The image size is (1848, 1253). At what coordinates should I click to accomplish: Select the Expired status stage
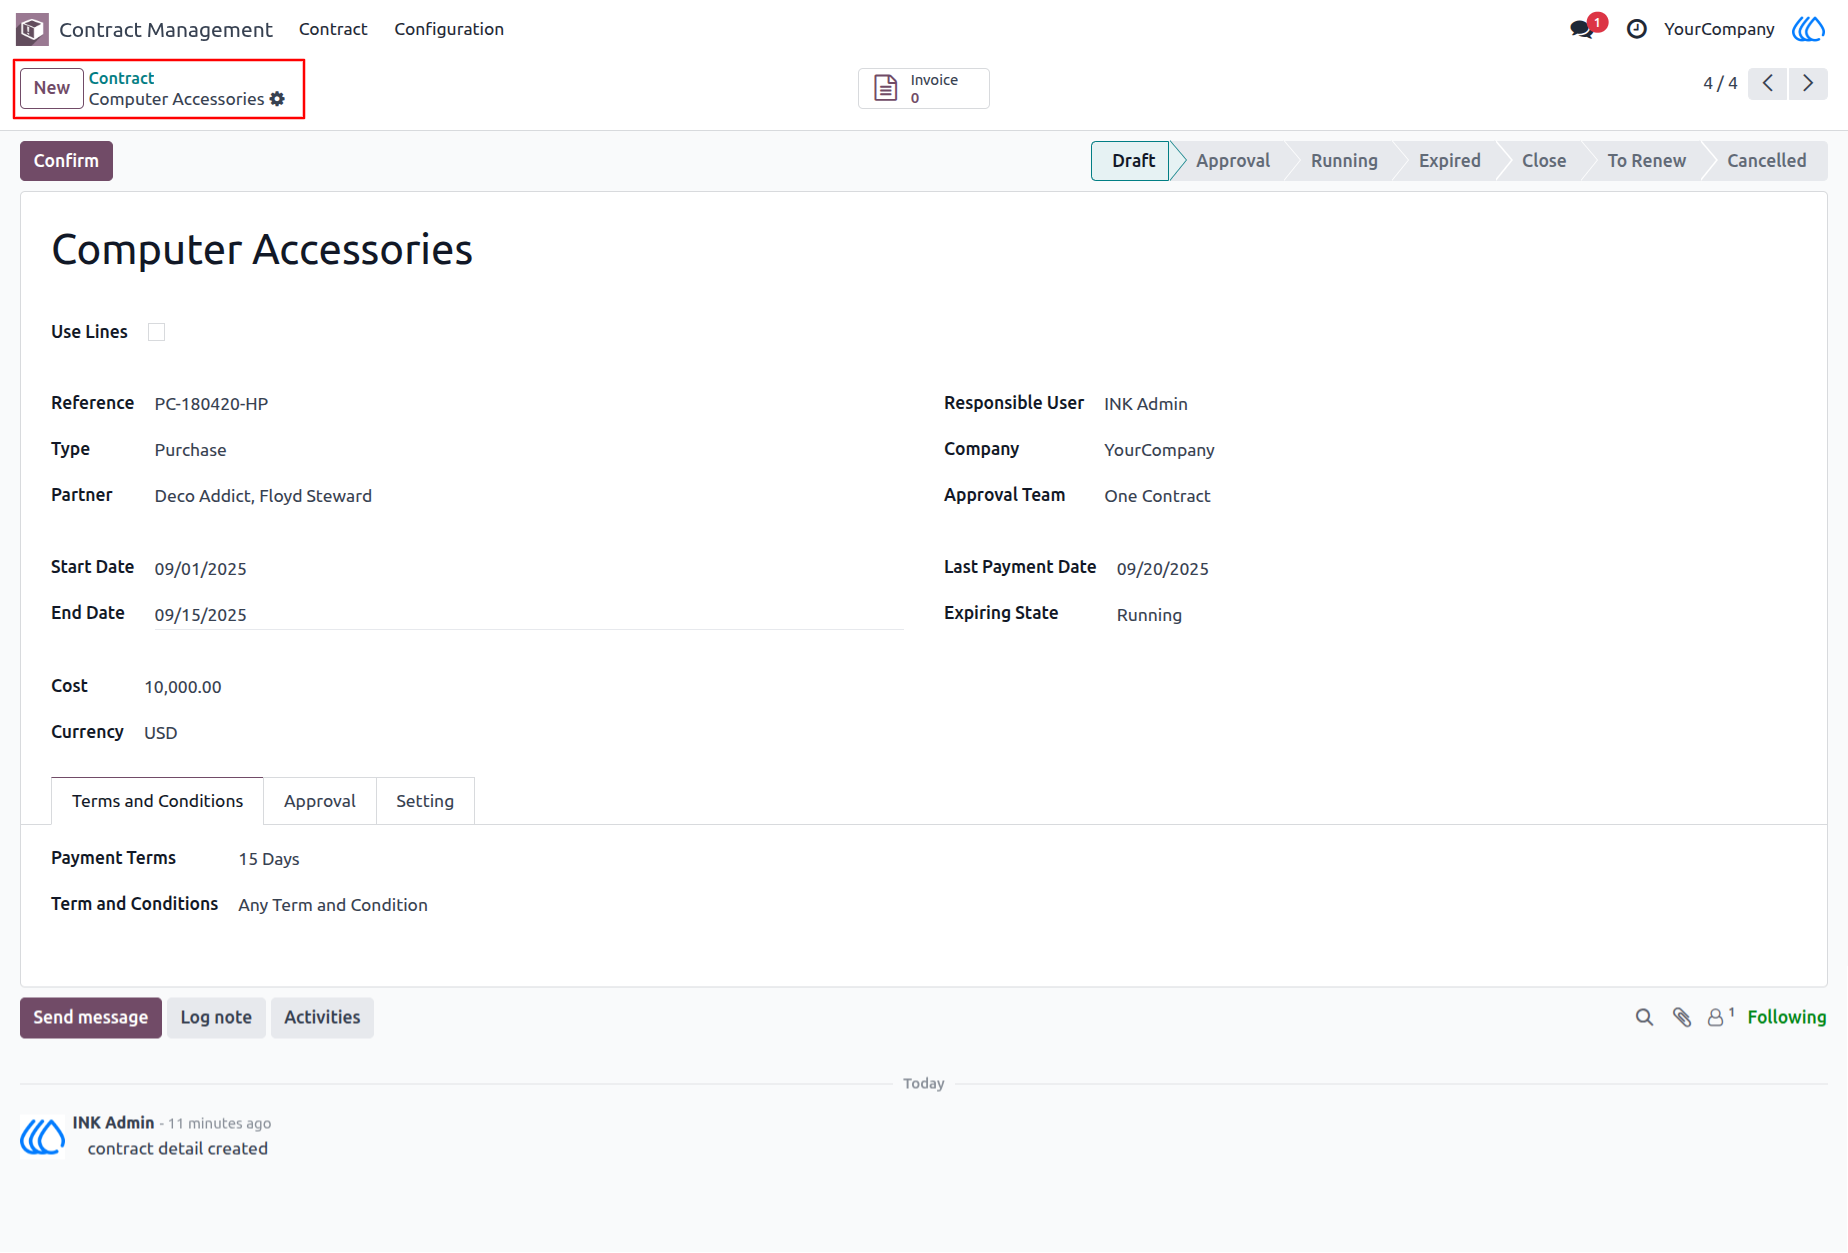click(1450, 161)
